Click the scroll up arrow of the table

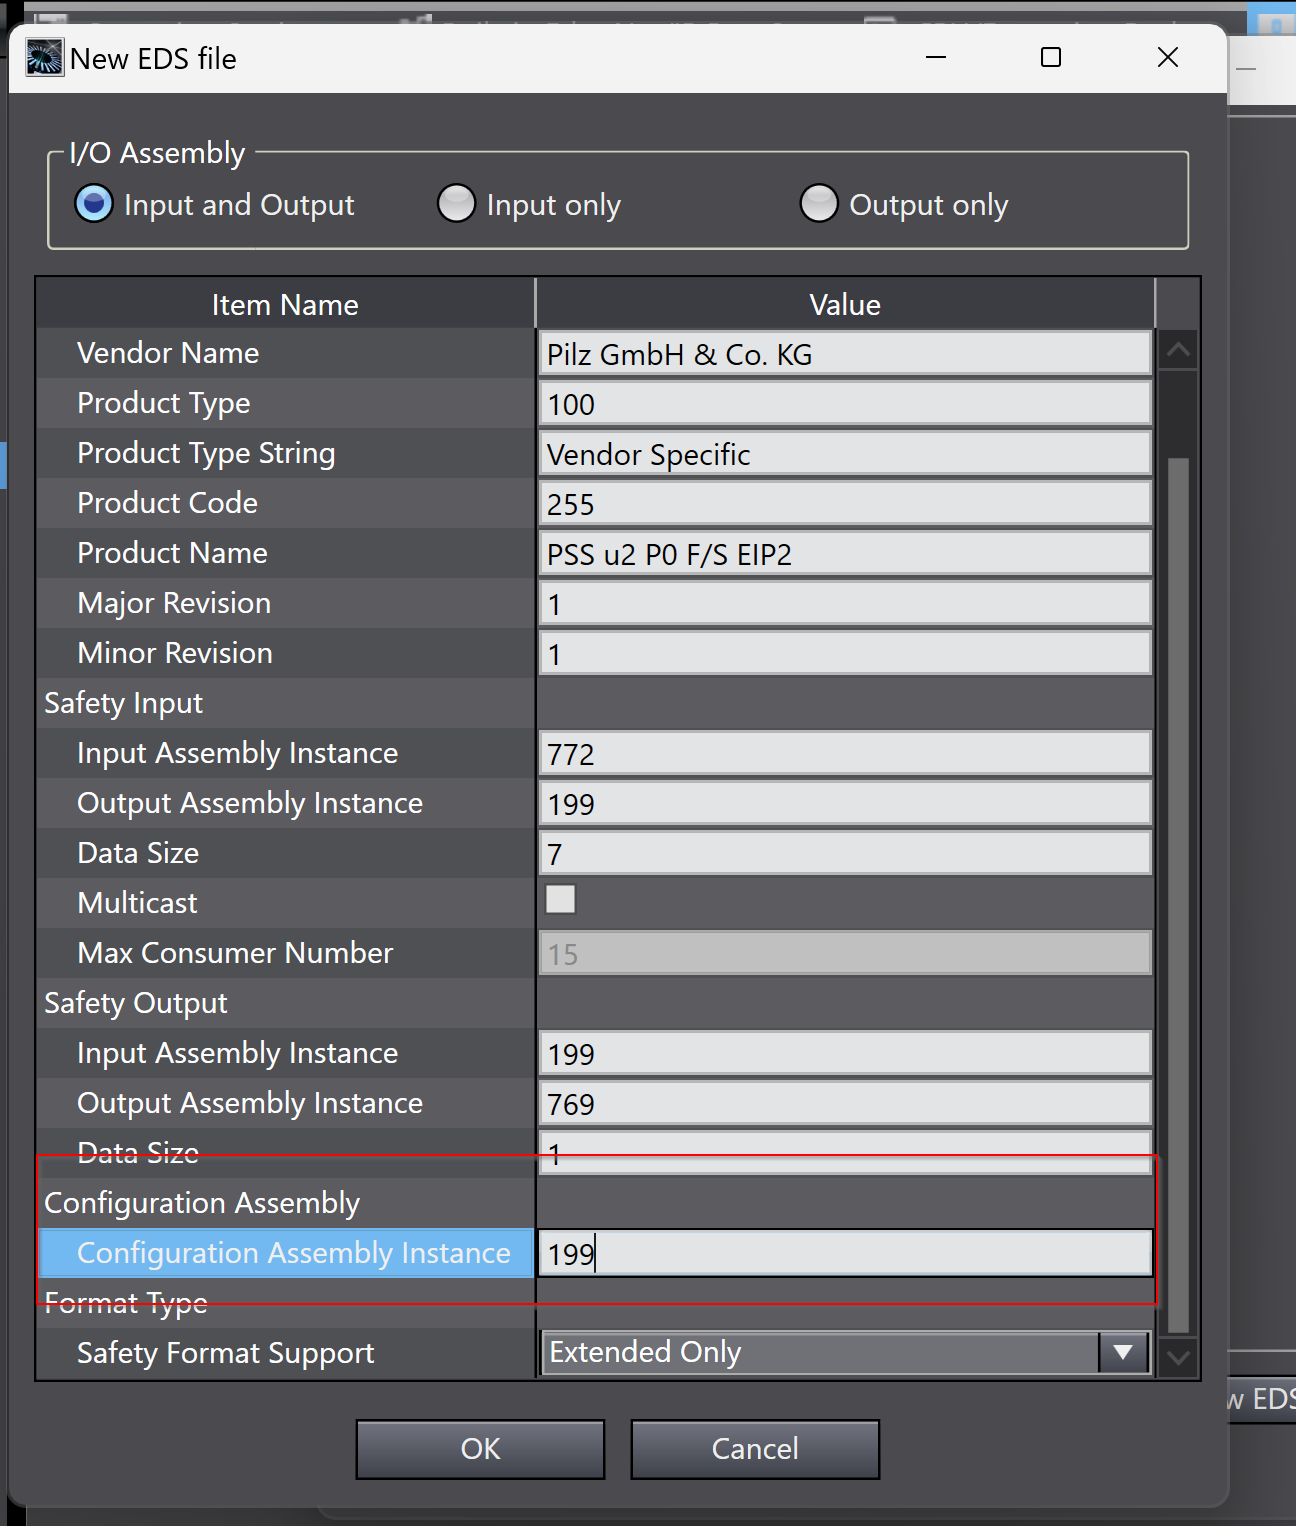[1178, 349]
